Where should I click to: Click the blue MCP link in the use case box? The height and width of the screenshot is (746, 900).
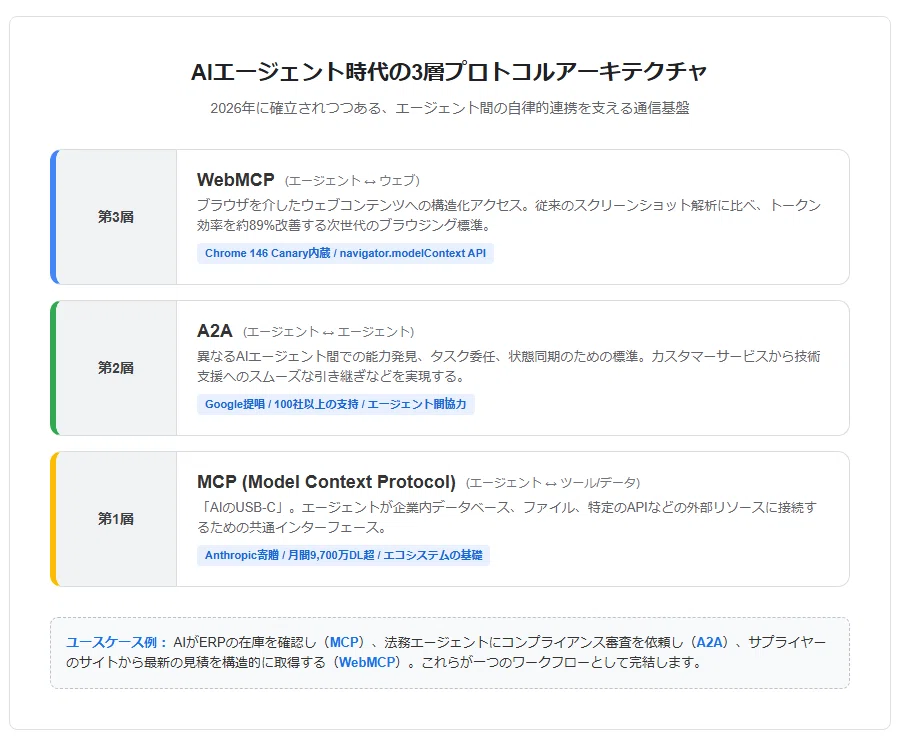tap(345, 642)
